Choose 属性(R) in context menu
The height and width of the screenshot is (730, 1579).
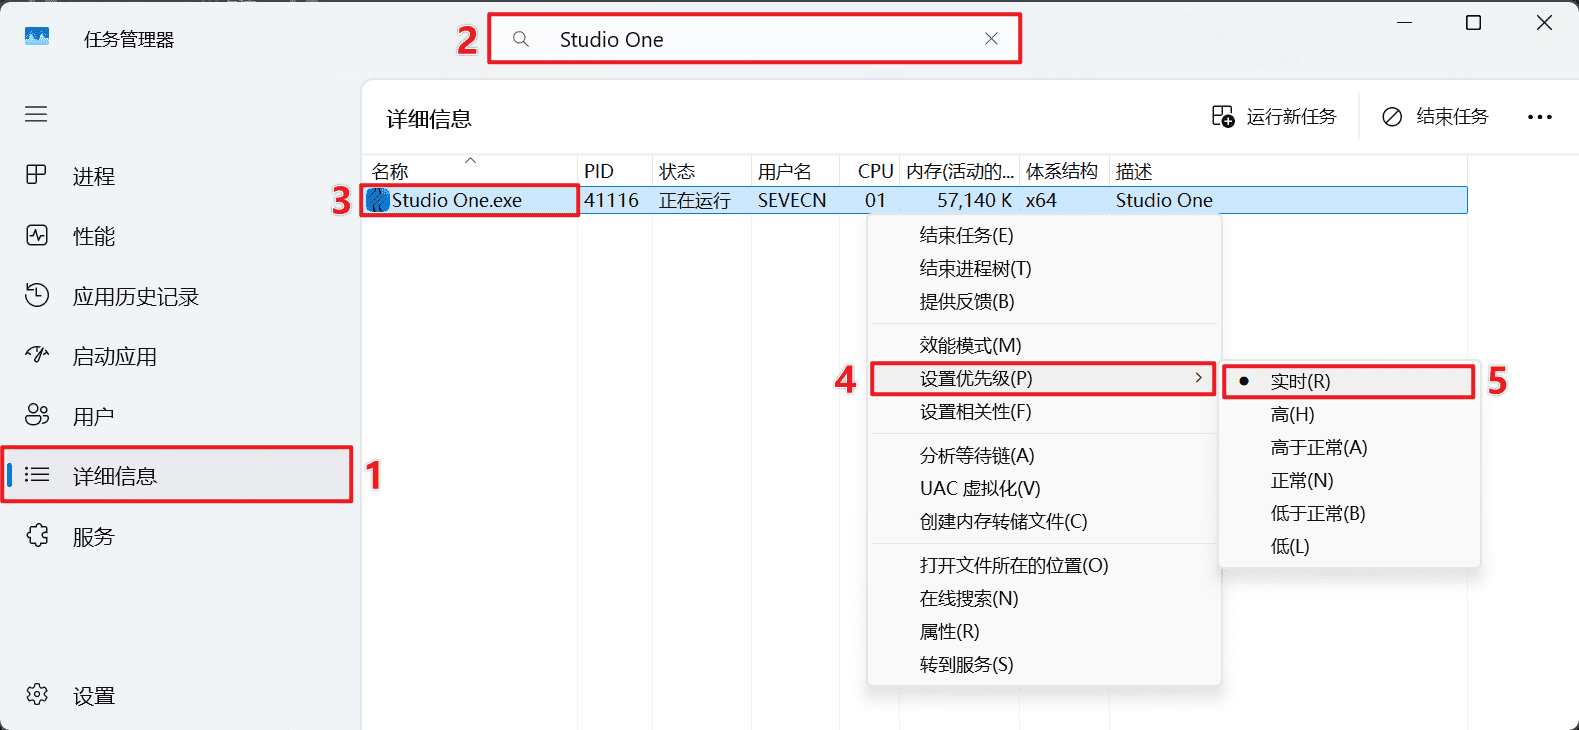click(x=1044, y=631)
